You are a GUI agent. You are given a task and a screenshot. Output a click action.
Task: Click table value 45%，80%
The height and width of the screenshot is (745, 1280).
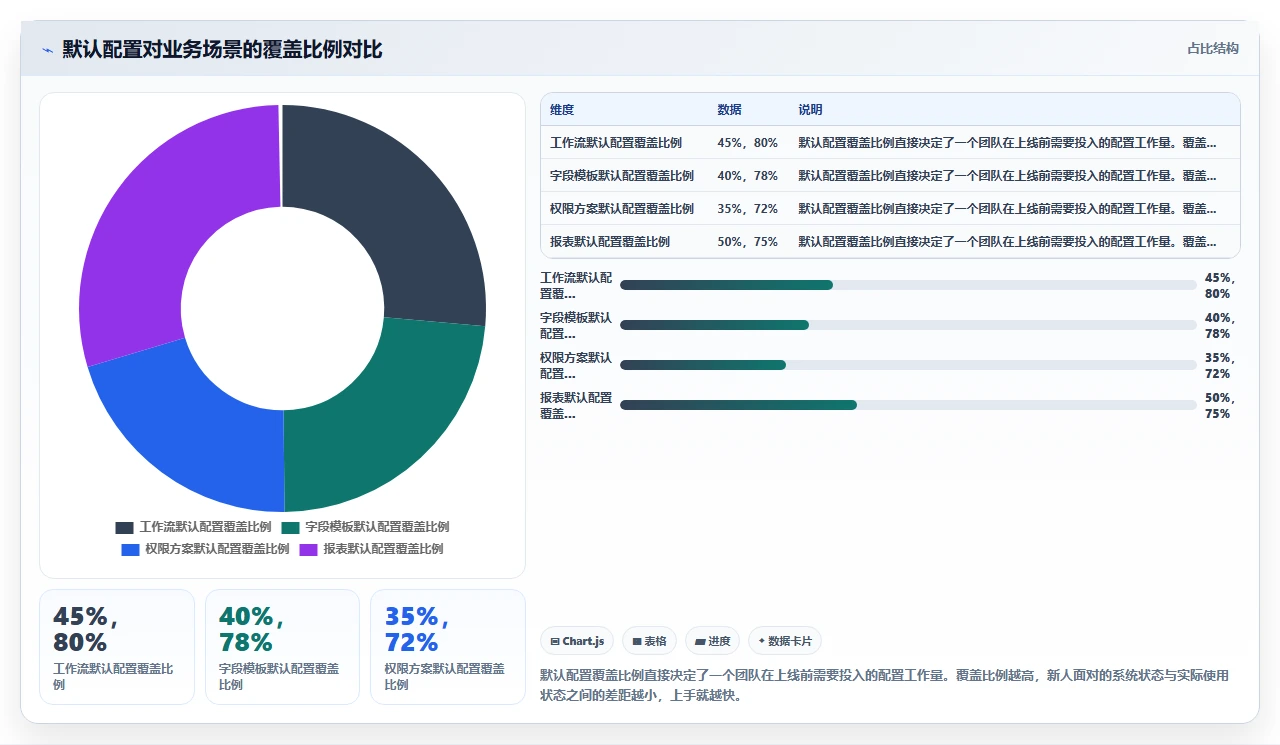[747, 143]
